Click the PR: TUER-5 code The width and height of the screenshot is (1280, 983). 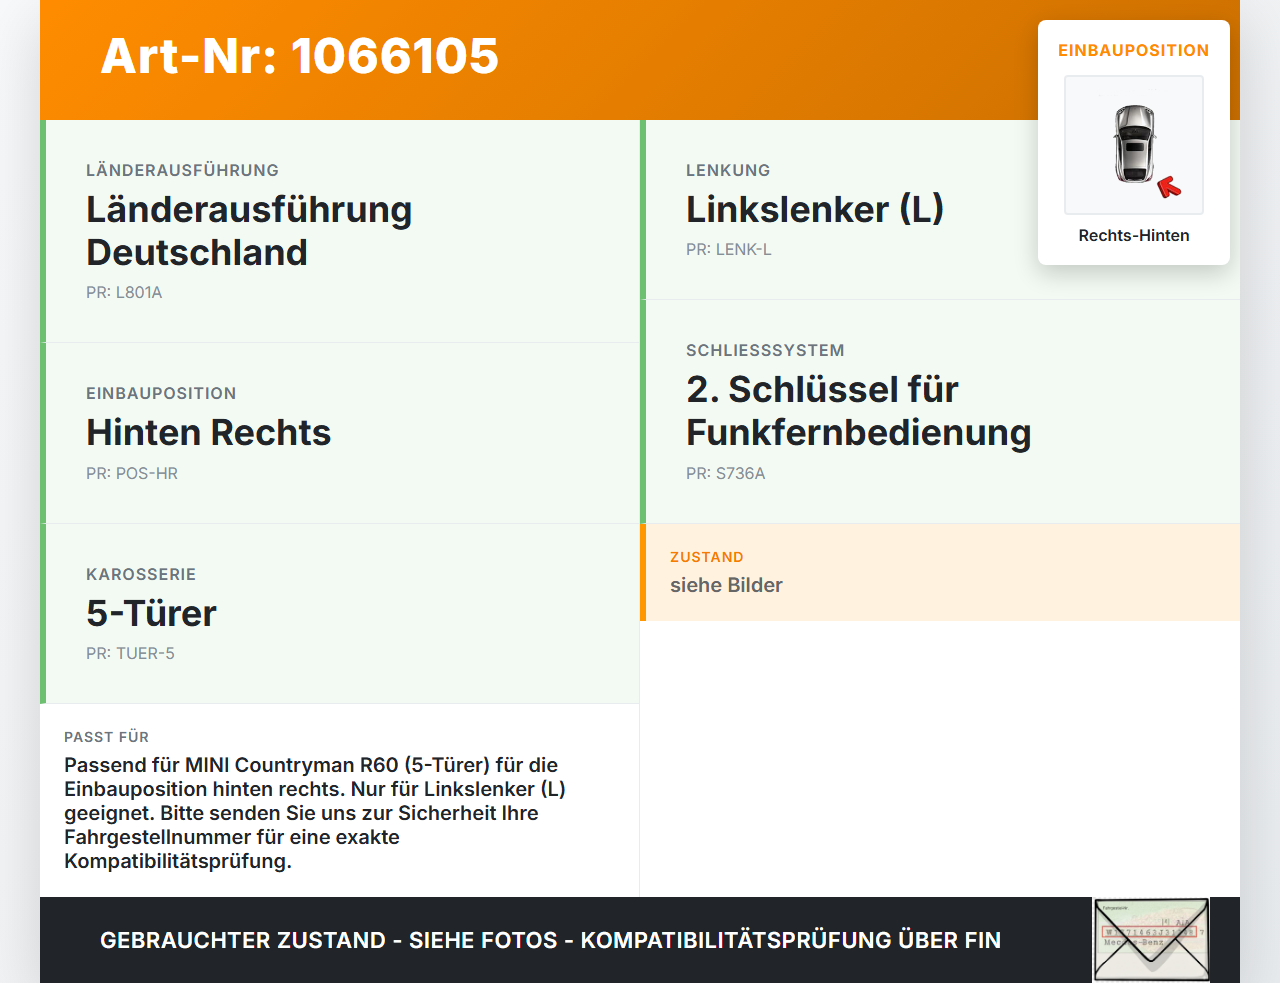point(130,654)
